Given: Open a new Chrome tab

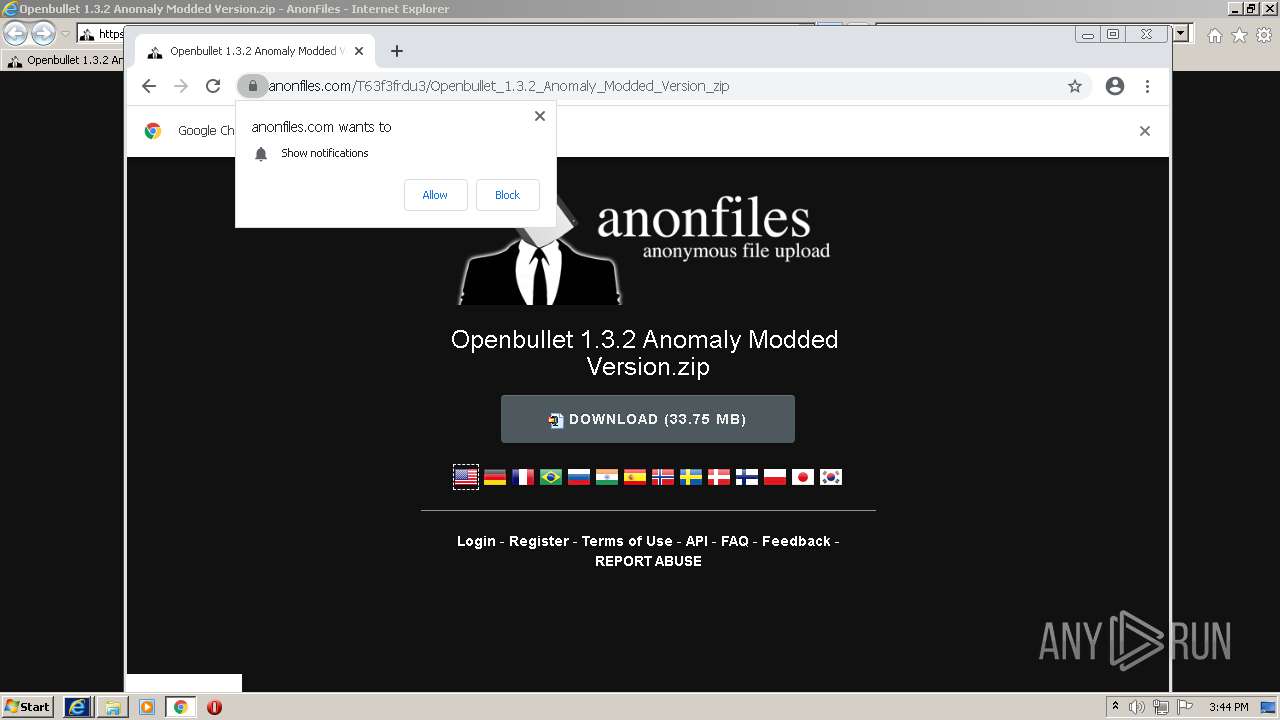Looking at the screenshot, I should (397, 51).
